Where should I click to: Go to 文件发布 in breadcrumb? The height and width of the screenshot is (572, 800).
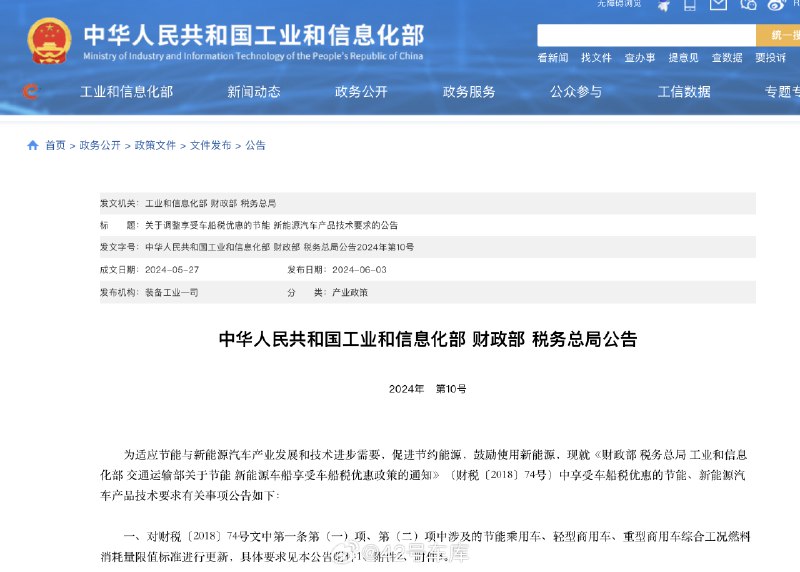211,145
